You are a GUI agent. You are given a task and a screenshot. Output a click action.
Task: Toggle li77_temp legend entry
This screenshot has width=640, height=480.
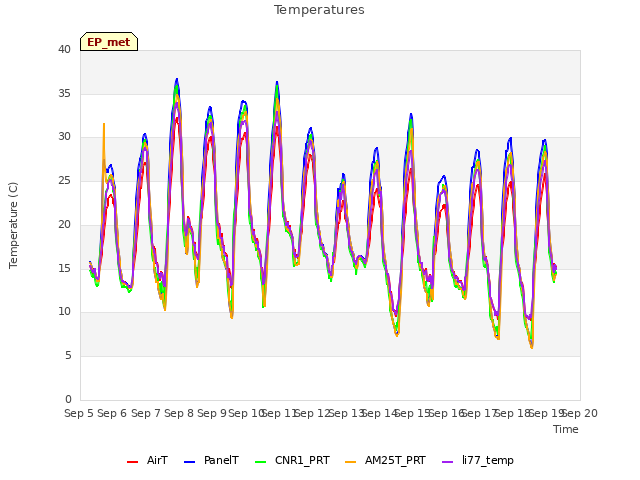[x=478, y=460]
